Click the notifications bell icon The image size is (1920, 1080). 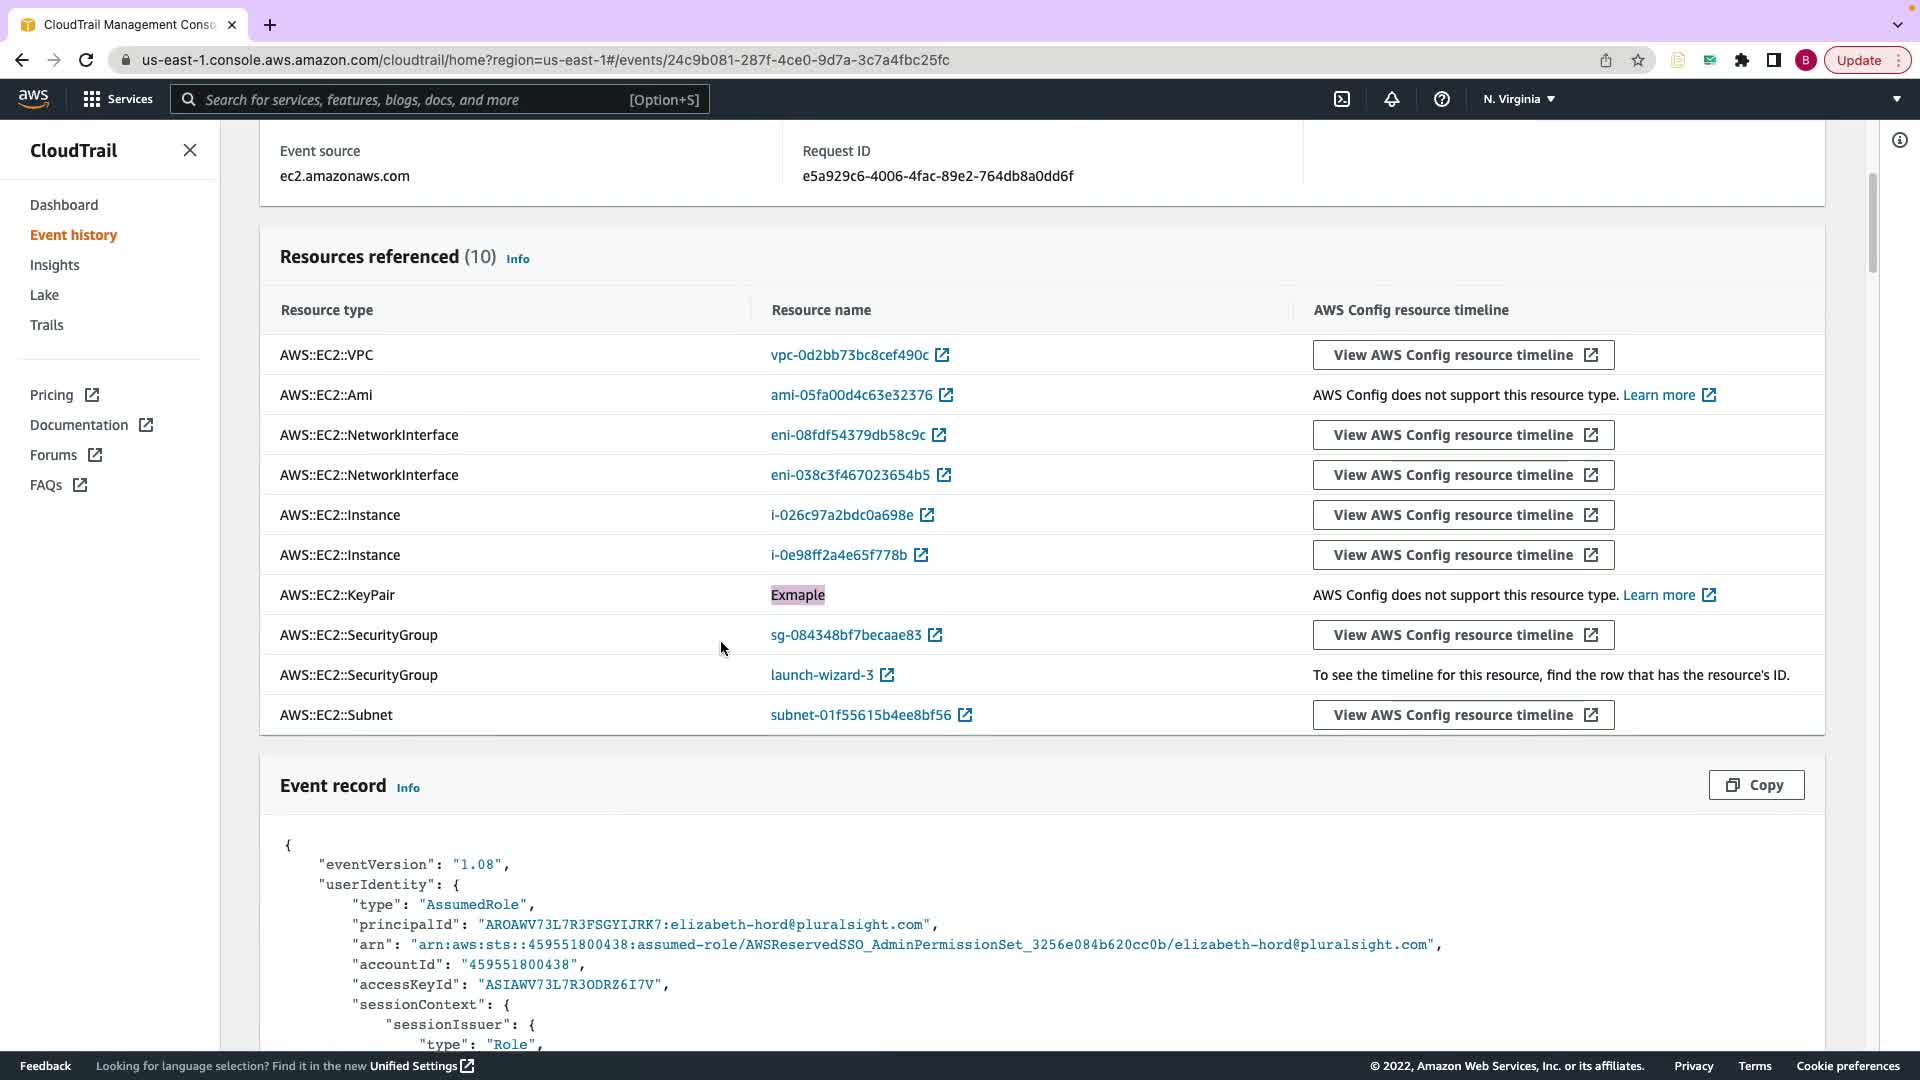(1391, 99)
